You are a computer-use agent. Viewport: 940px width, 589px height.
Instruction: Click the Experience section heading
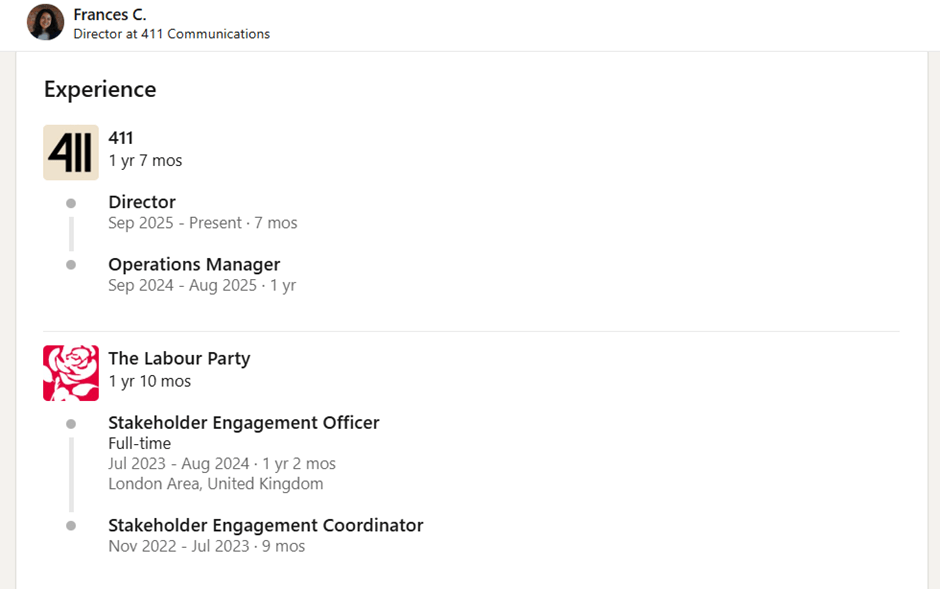point(100,89)
